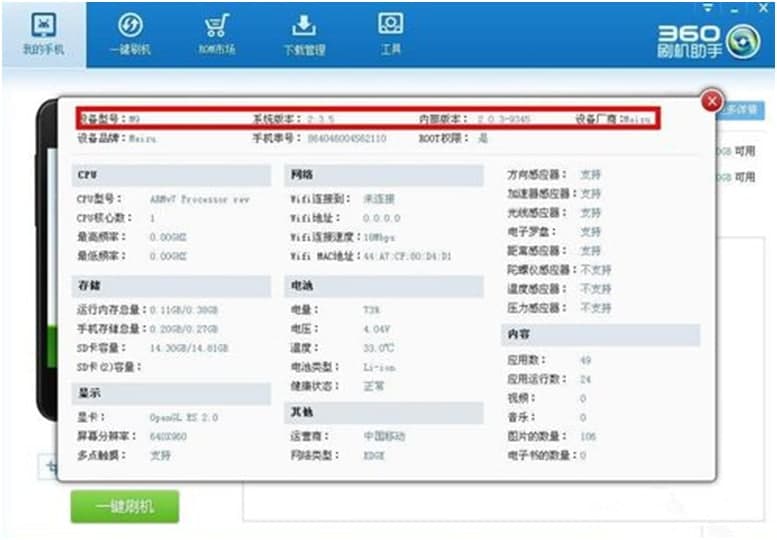Screen dimensions: 777x540
Task: Click the Wifi连接到 value 未连接
Action: pos(379,199)
